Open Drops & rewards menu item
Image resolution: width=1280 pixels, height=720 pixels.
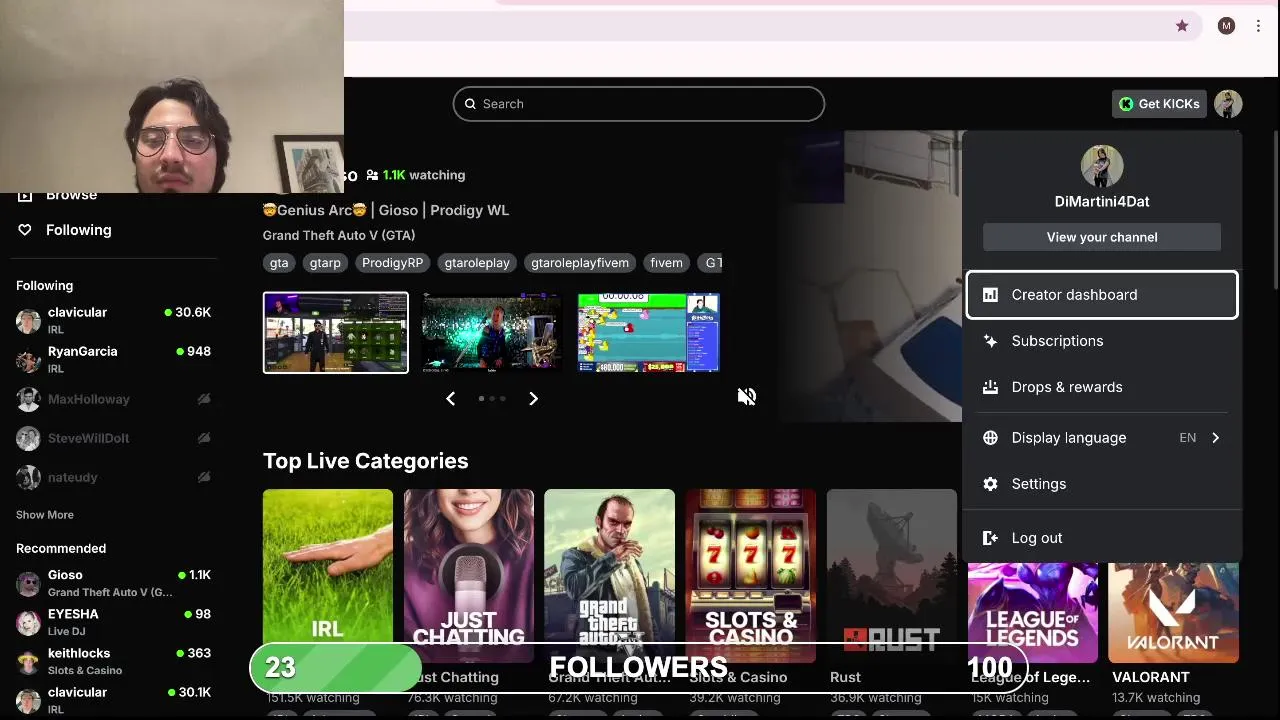tap(1102, 387)
